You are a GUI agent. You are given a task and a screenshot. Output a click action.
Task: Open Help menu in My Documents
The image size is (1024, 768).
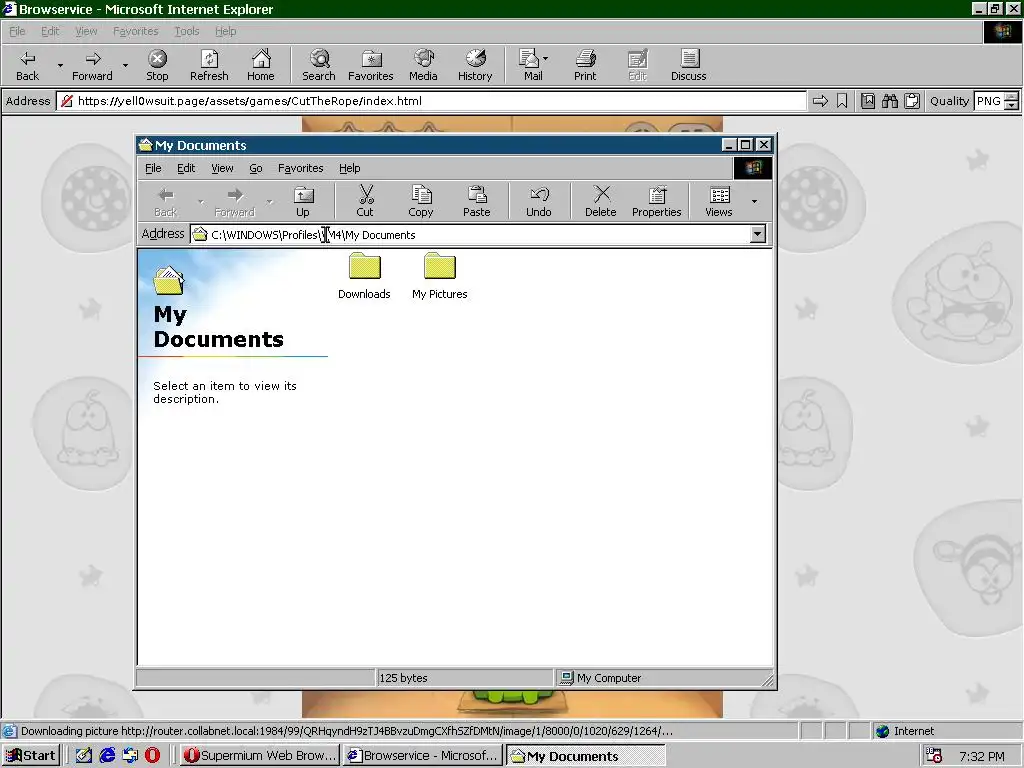349,168
